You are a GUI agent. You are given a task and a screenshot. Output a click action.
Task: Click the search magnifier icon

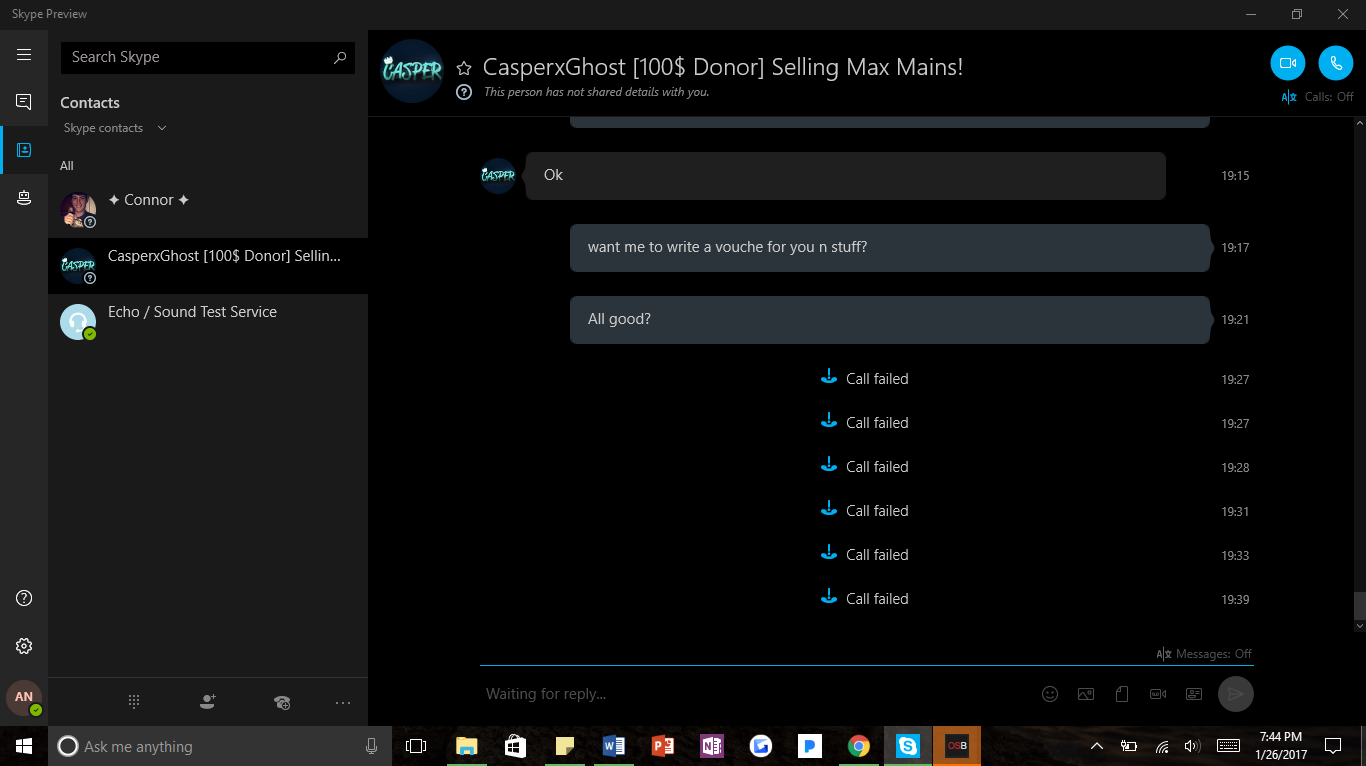340,57
